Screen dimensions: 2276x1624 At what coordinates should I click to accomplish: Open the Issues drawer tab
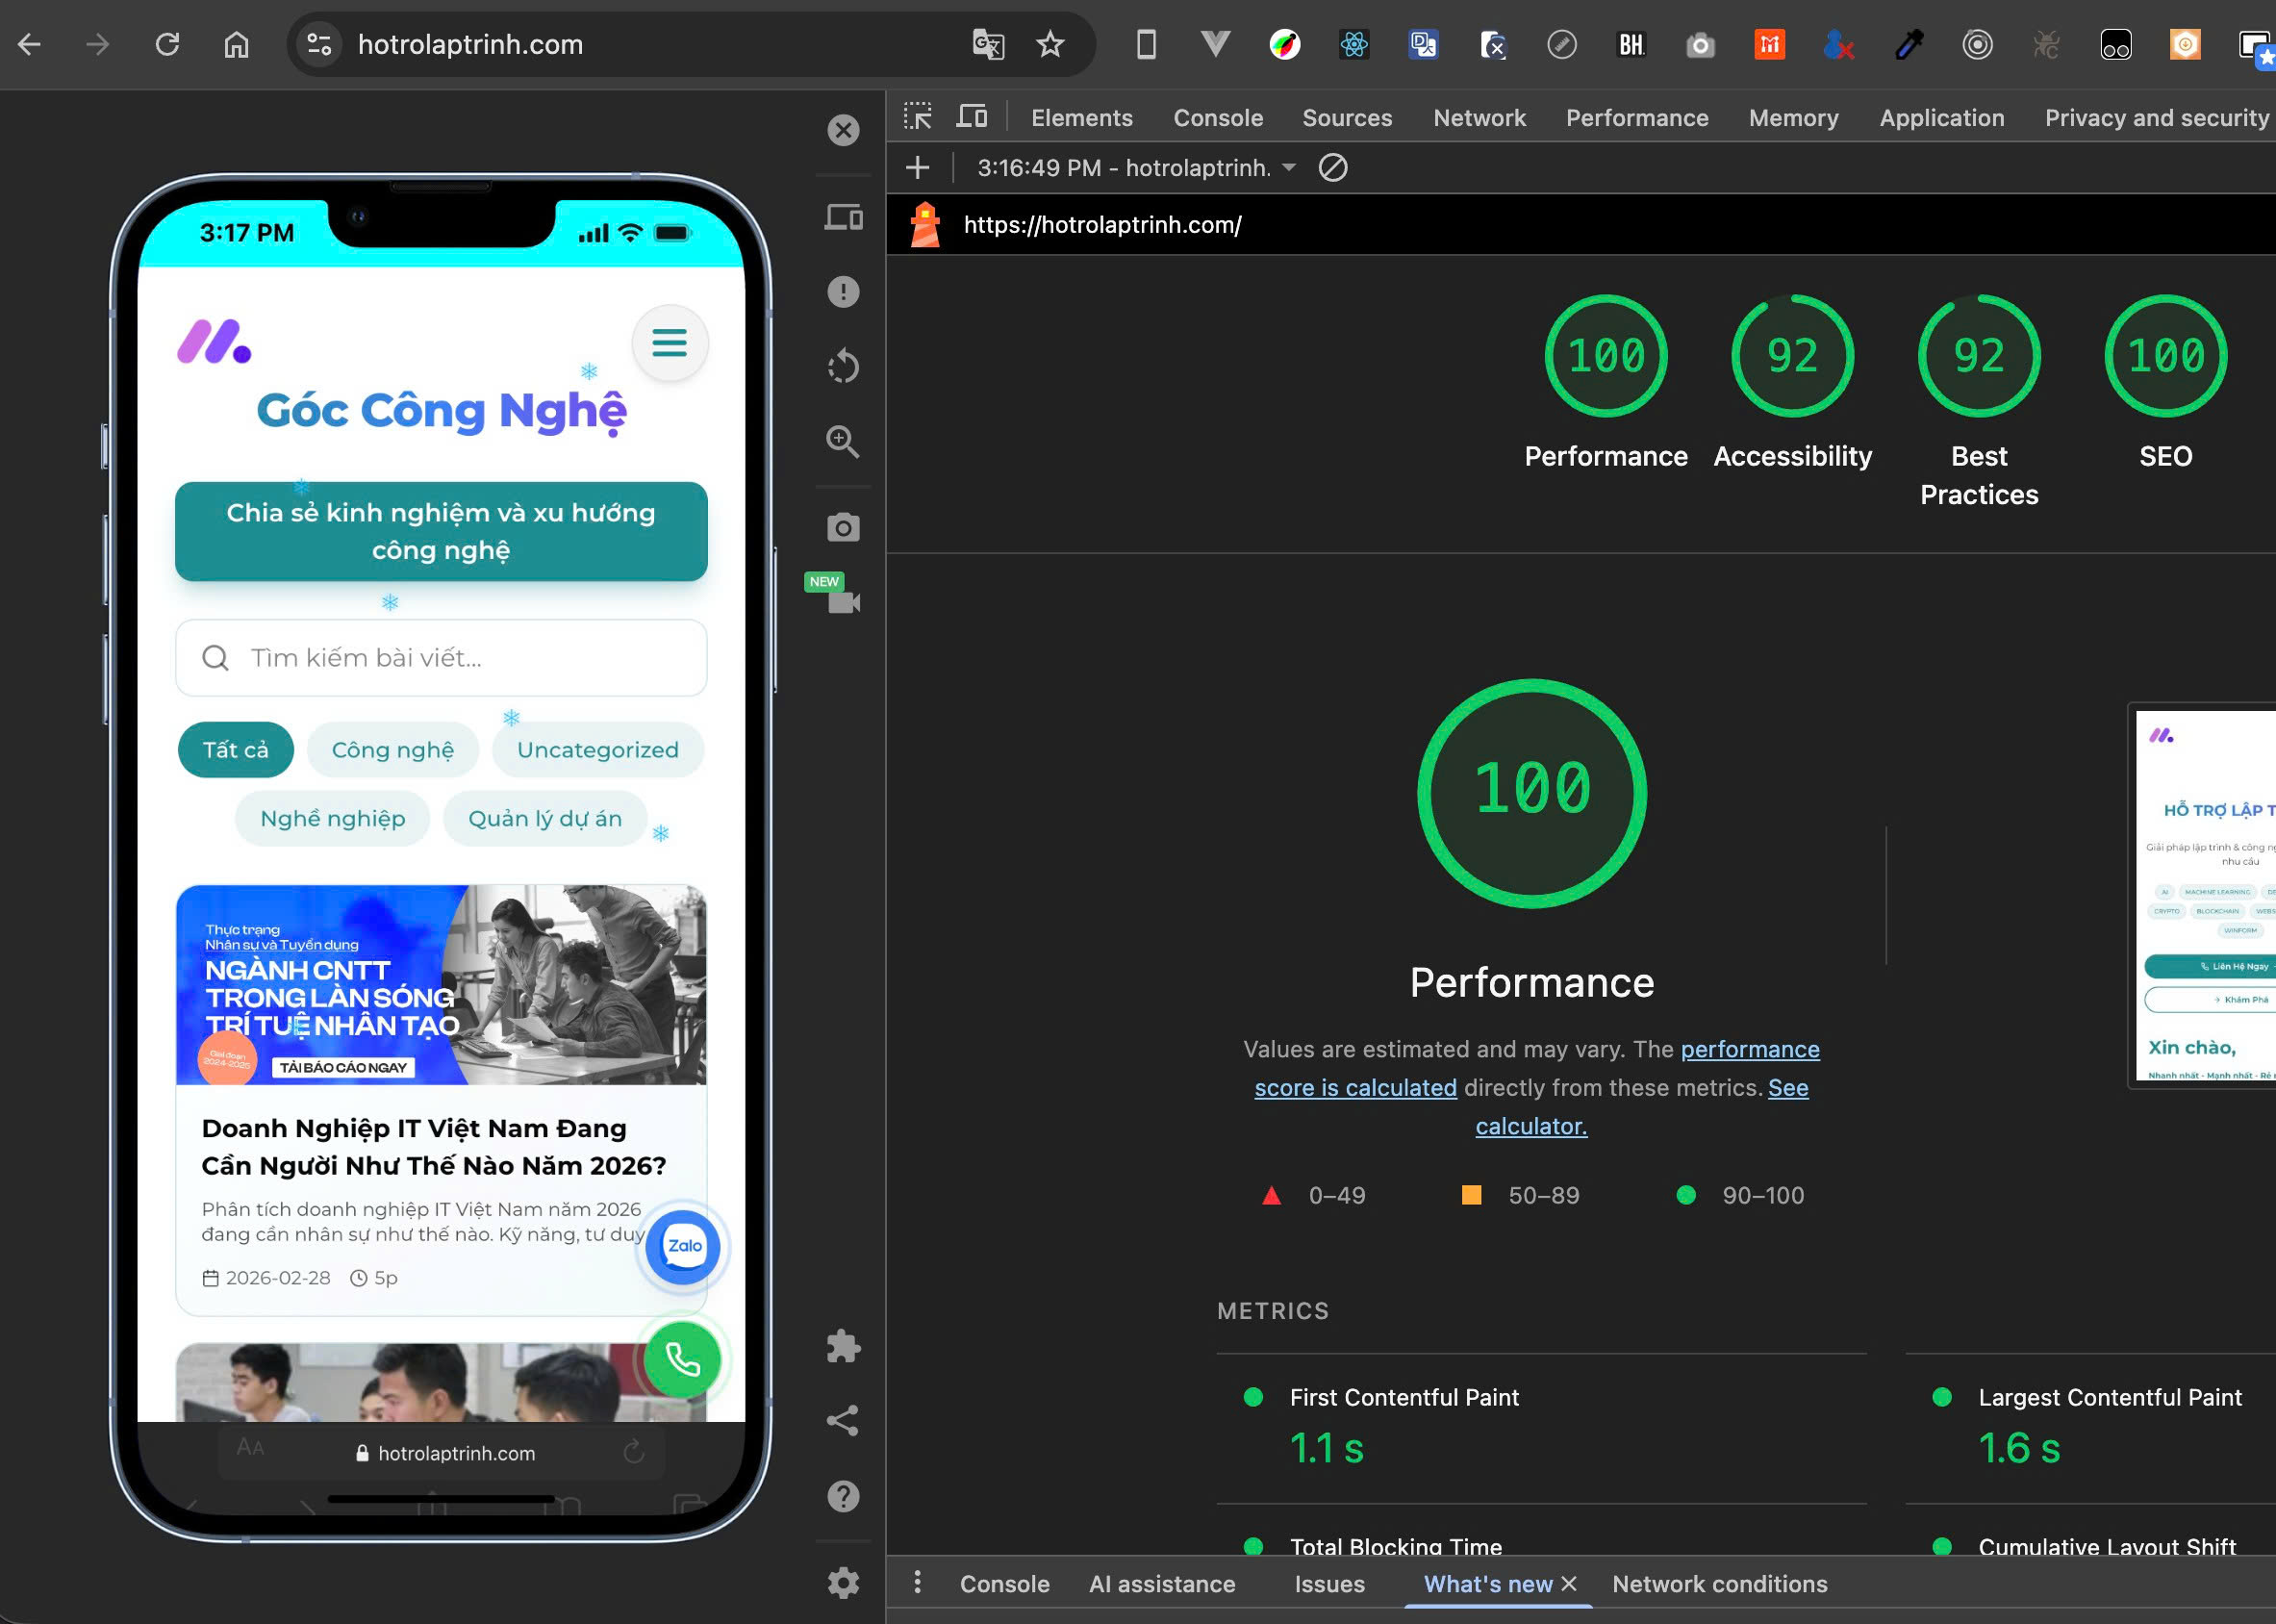coord(1328,1584)
